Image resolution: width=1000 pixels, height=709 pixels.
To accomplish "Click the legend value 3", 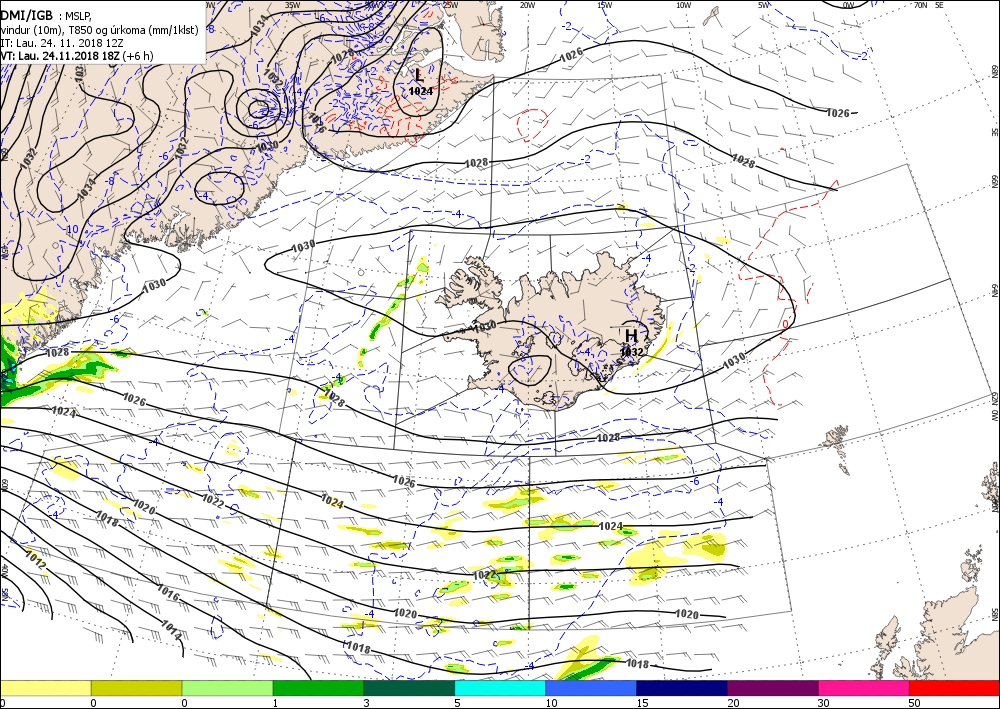I will tap(367, 703).
